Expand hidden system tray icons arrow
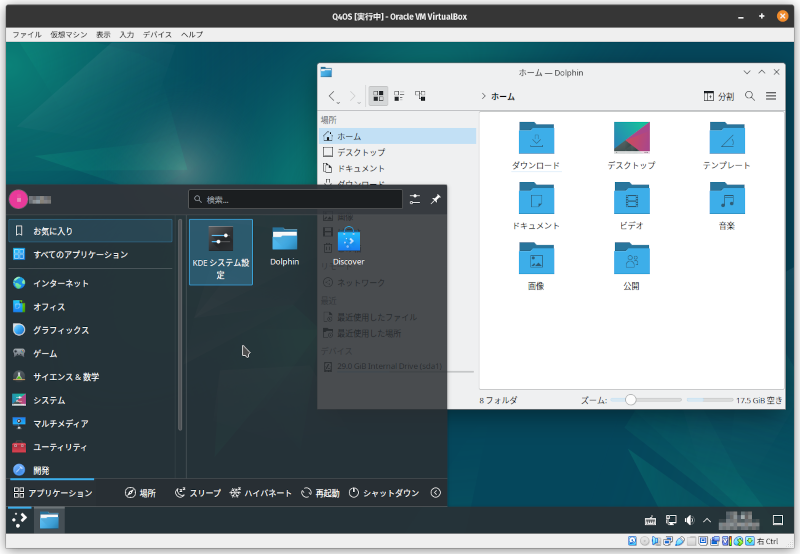Viewport: 800px width, 554px height. (x=707, y=520)
